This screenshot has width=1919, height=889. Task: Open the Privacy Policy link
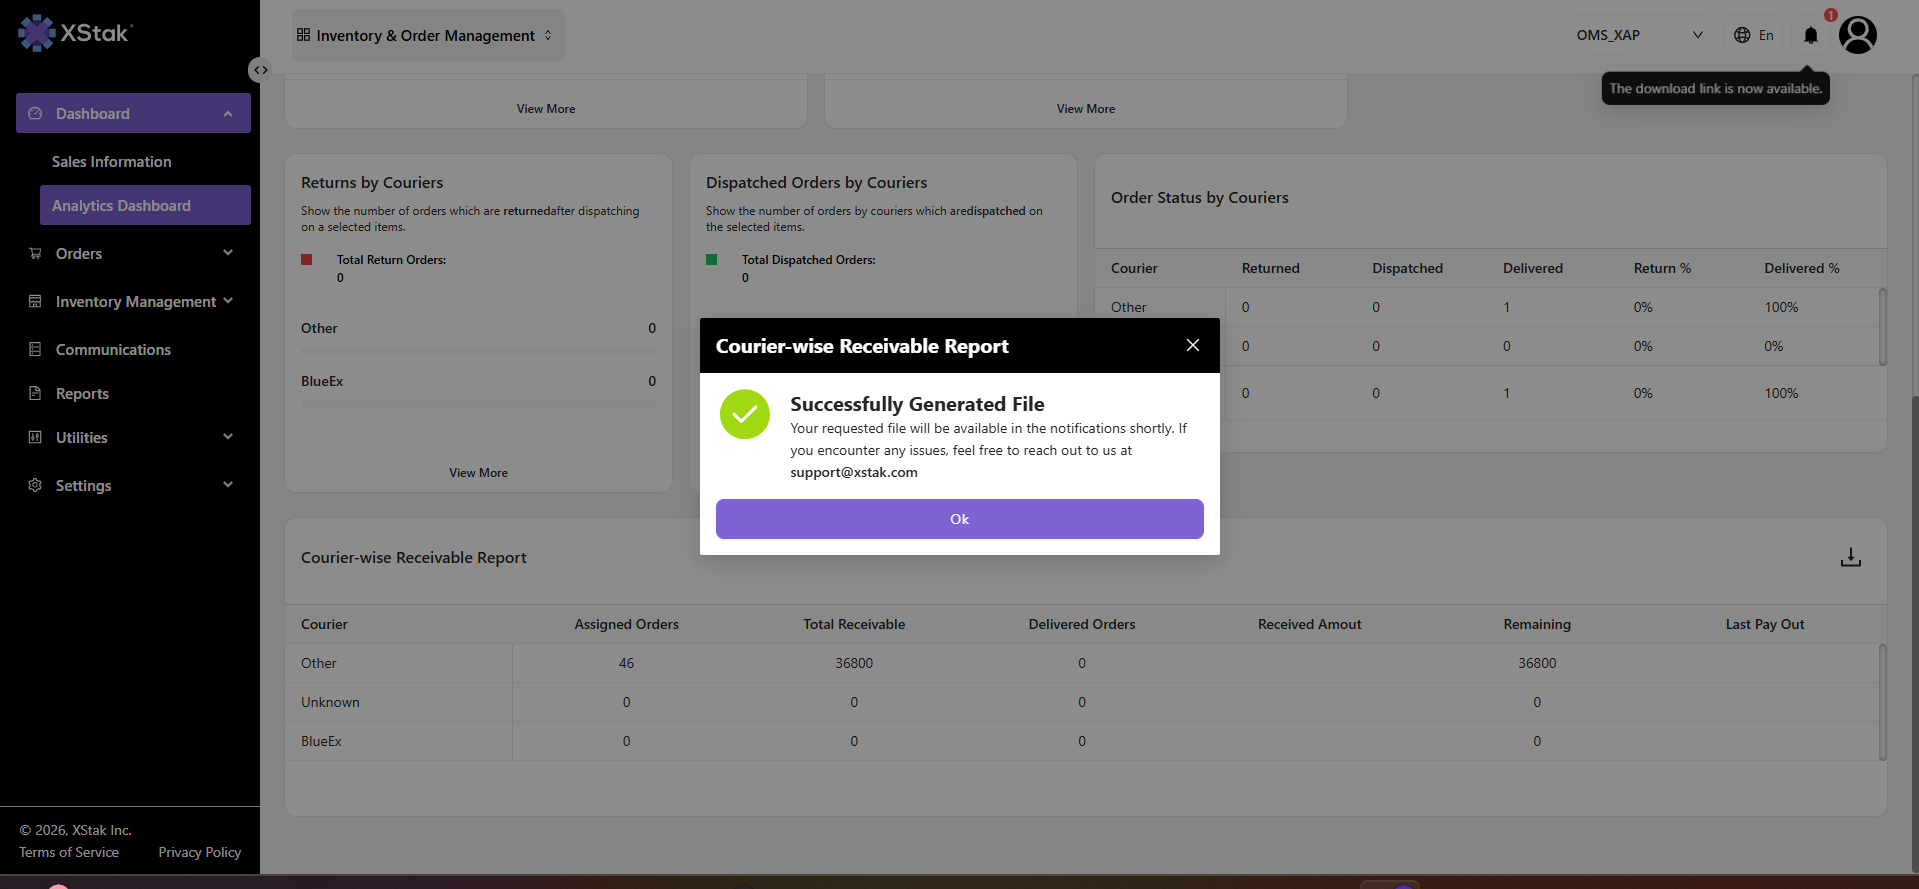pos(200,852)
